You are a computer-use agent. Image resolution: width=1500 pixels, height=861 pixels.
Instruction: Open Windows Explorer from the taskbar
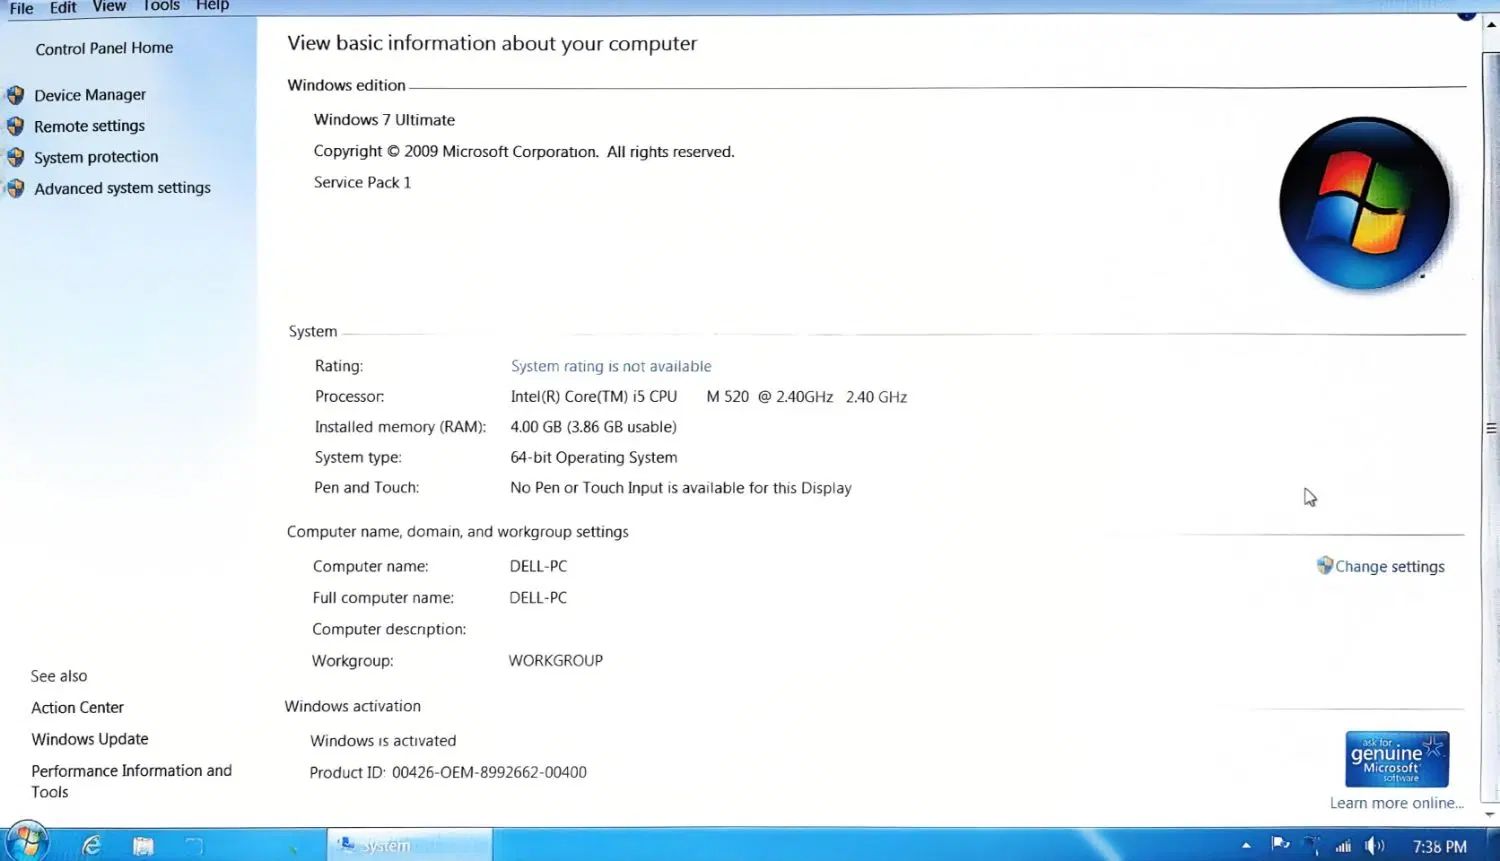144,846
